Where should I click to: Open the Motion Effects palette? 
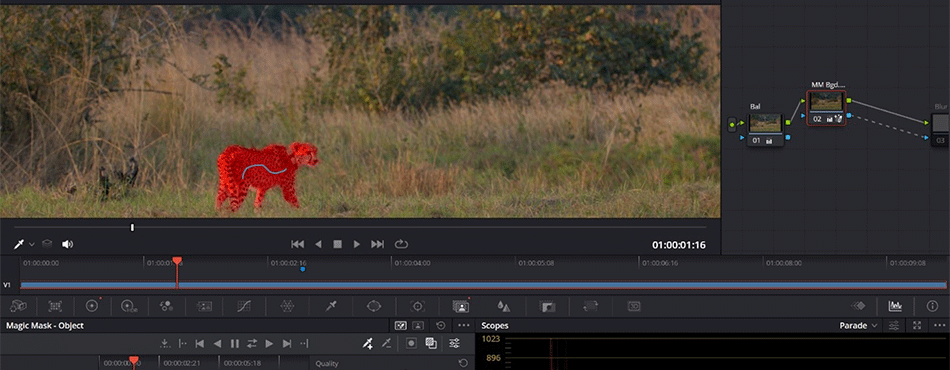click(204, 306)
